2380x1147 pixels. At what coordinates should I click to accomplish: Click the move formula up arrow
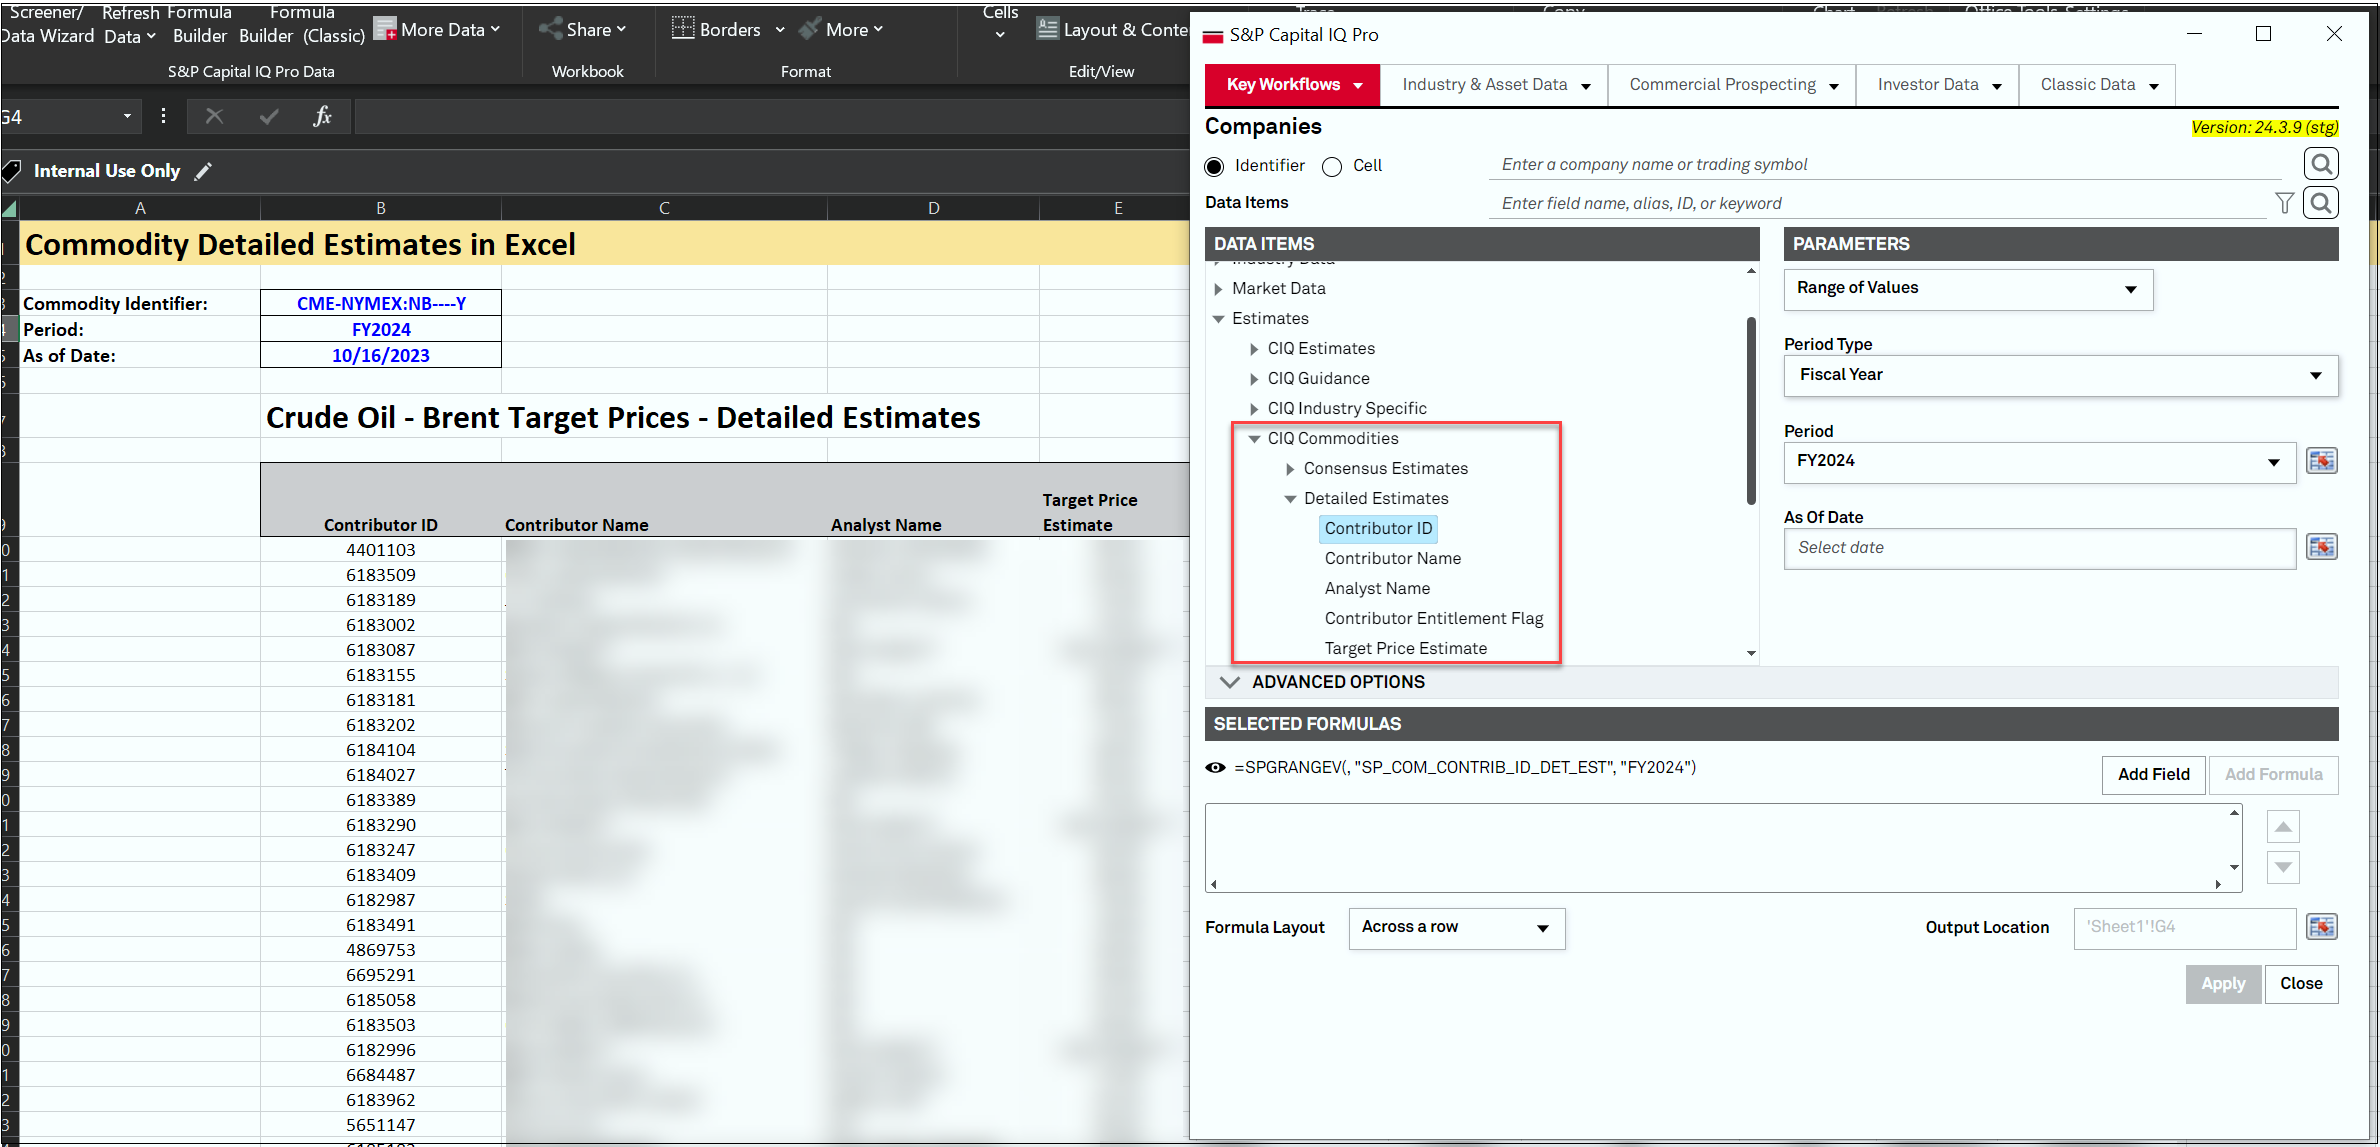click(2283, 827)
